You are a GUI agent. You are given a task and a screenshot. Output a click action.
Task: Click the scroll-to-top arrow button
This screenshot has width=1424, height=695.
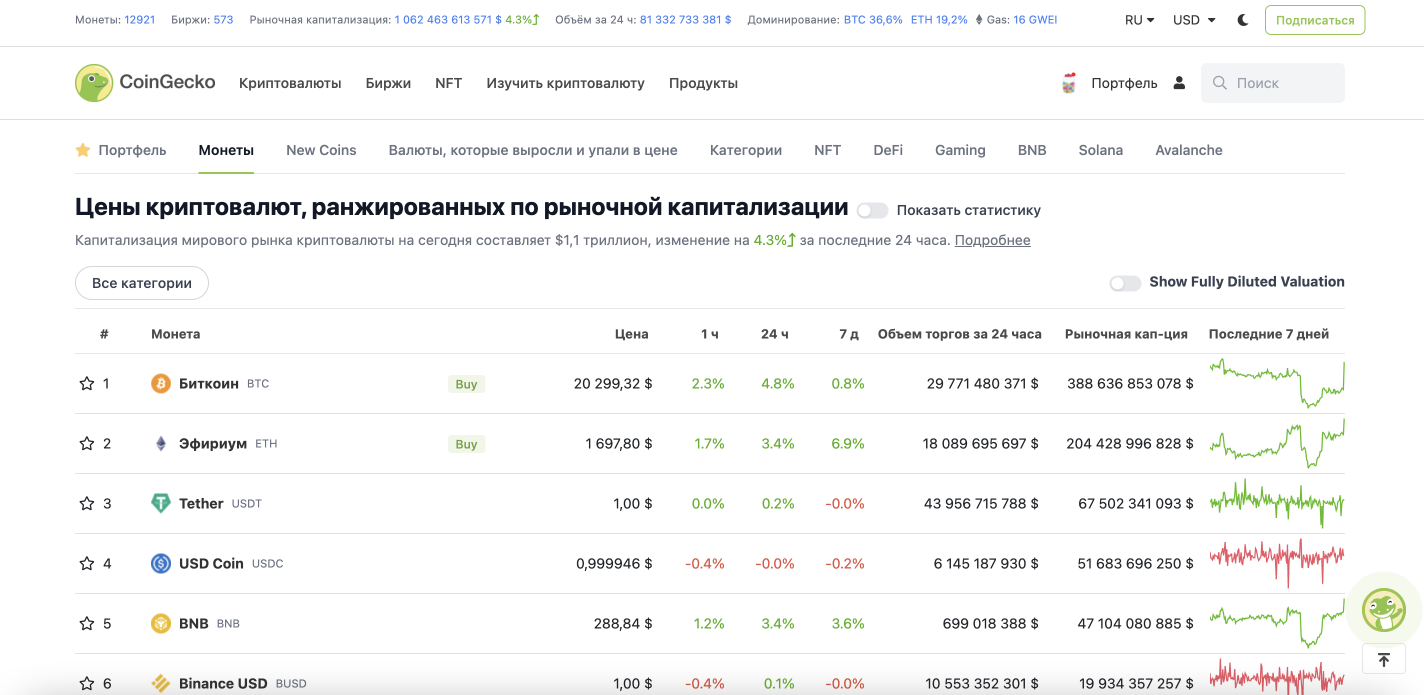click(x=1384, y=659)
